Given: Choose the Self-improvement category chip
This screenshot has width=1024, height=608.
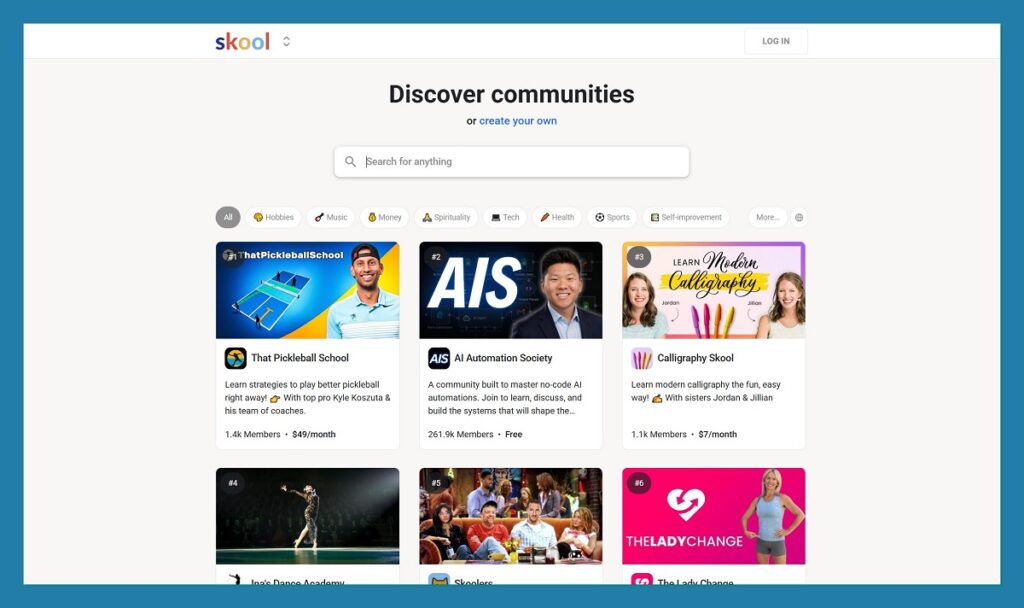Looking at the screenshot, I should pyautogui.click(x=686, y=217).
